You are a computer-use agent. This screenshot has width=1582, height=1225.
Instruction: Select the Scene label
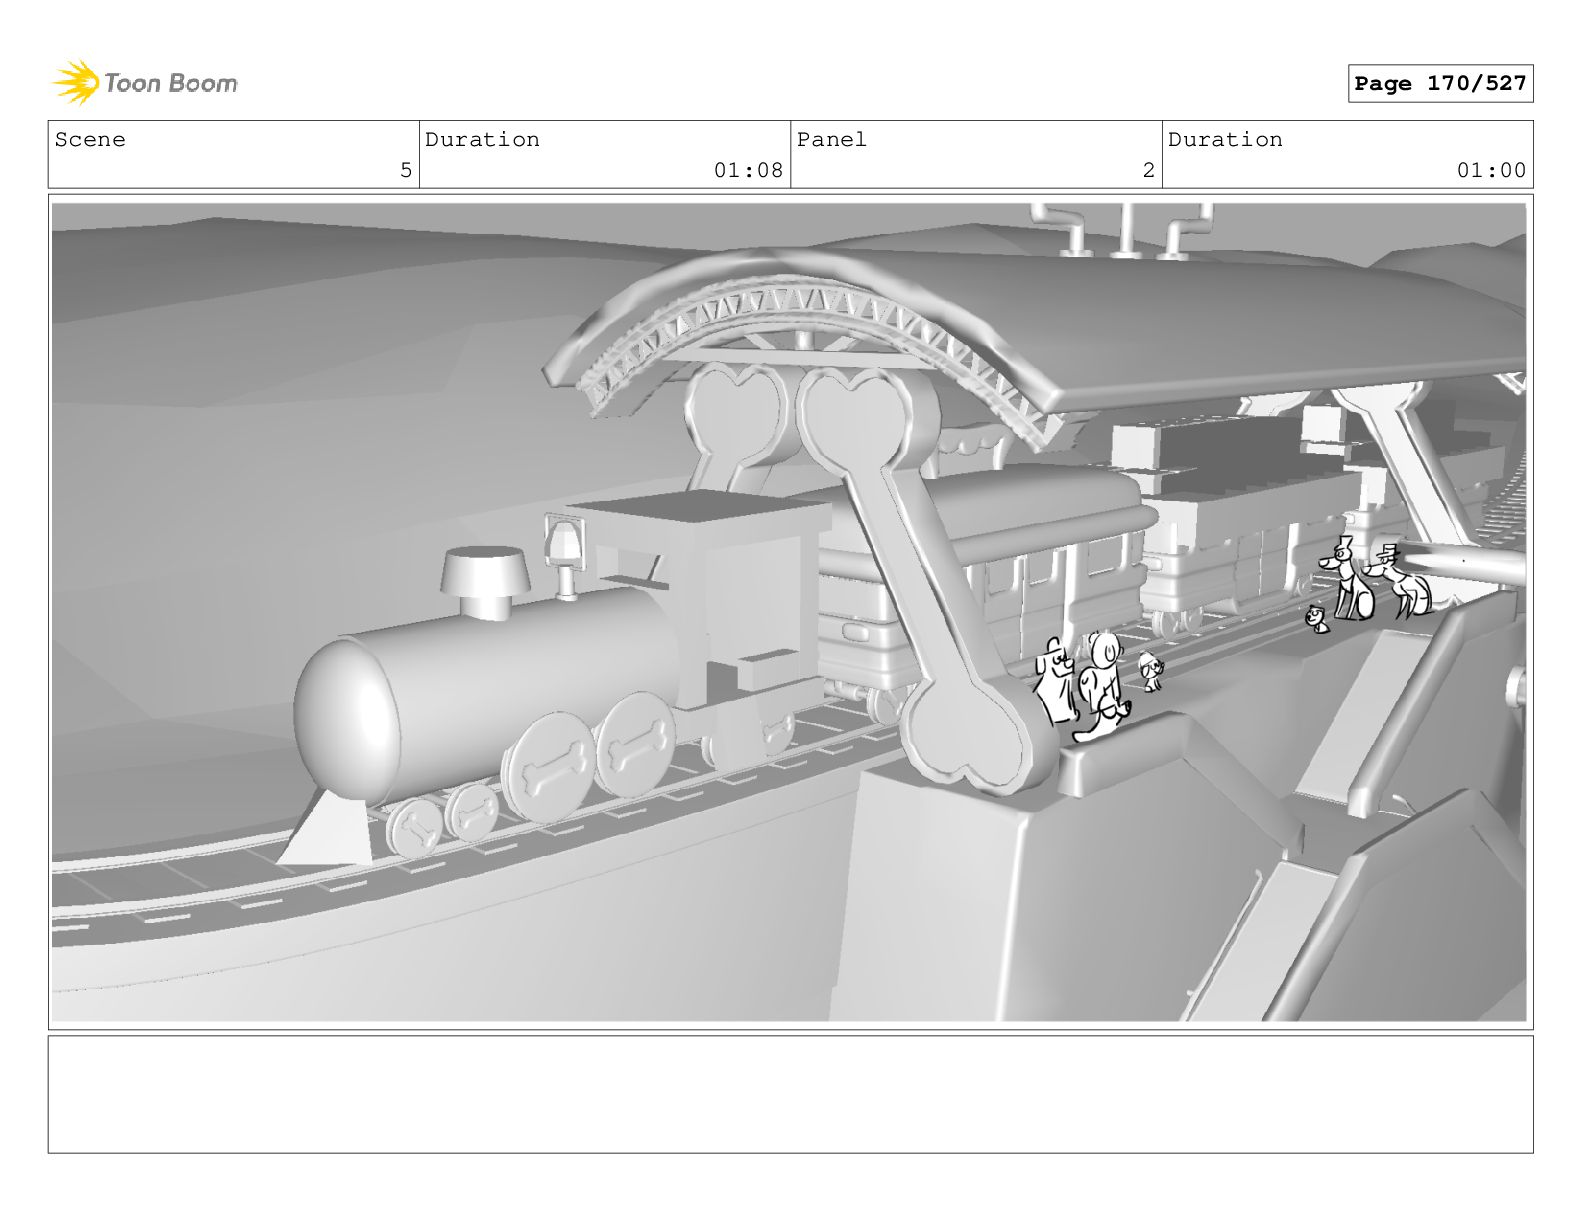[x=91, y=140]
